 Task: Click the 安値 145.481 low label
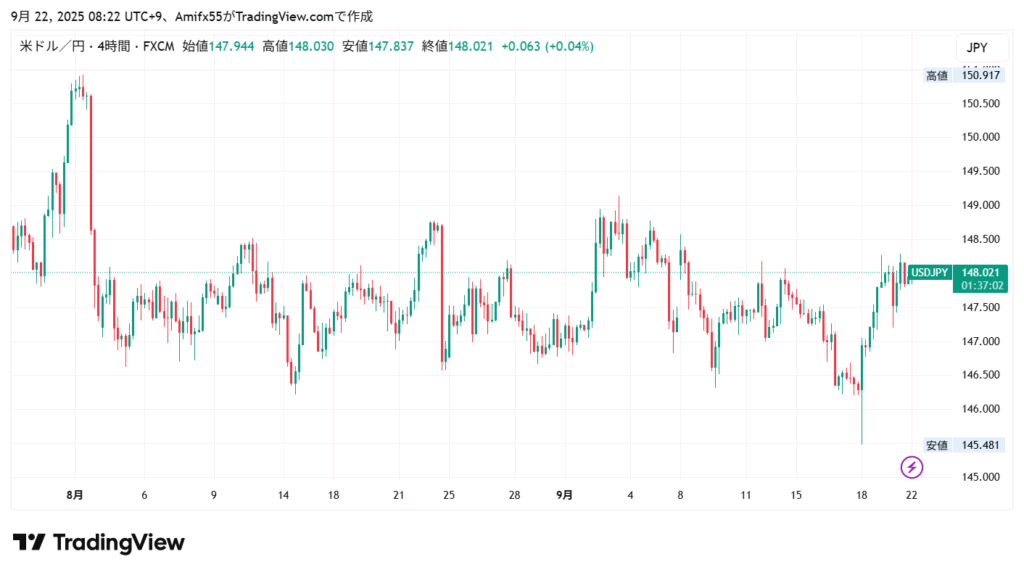point(964,445)
